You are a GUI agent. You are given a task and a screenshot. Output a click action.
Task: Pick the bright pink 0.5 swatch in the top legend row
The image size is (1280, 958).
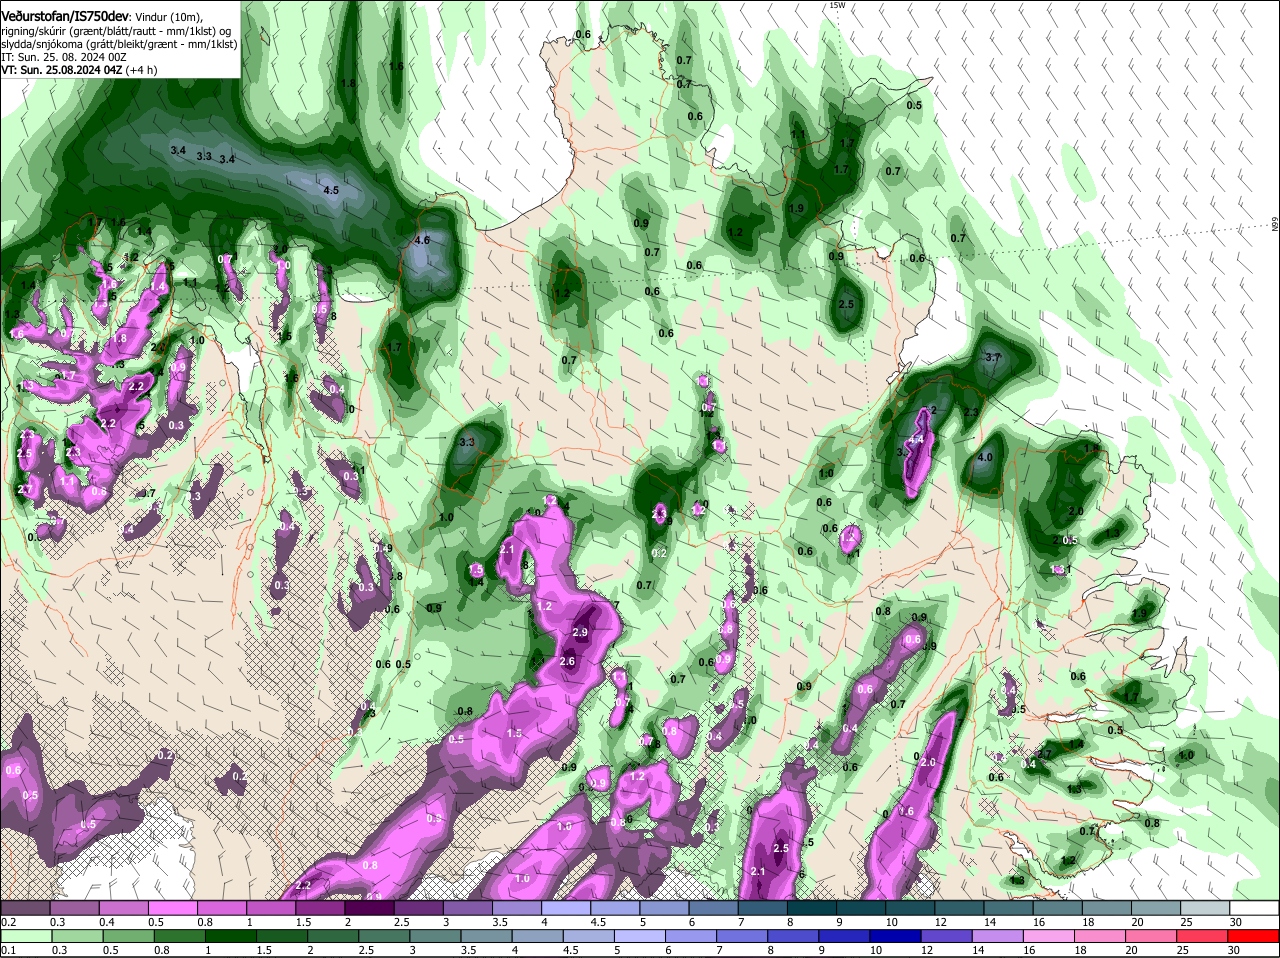[x=172, y=907]
